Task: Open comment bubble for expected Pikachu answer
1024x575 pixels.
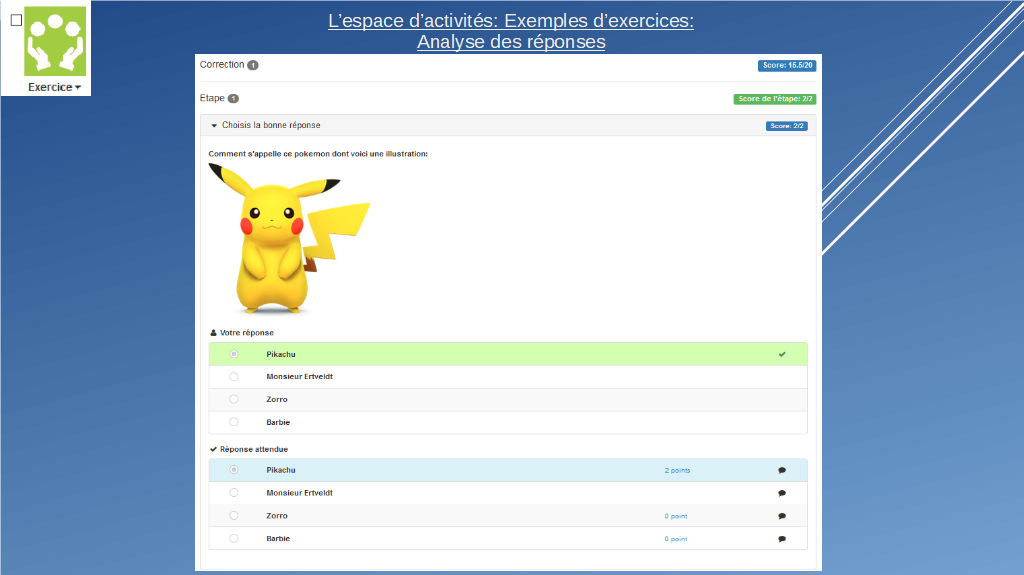Action: (x=782, y=470)
